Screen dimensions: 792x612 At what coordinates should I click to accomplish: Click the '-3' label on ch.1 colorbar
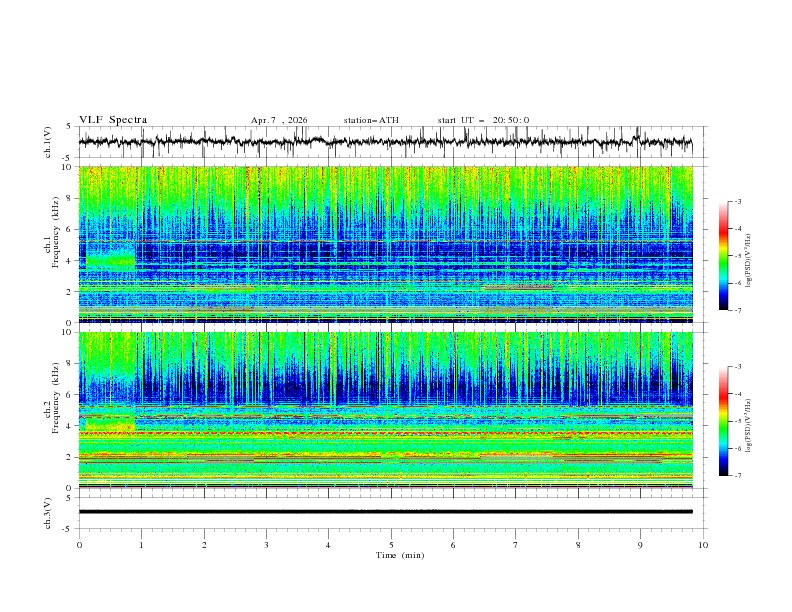[x=738, y=201]
